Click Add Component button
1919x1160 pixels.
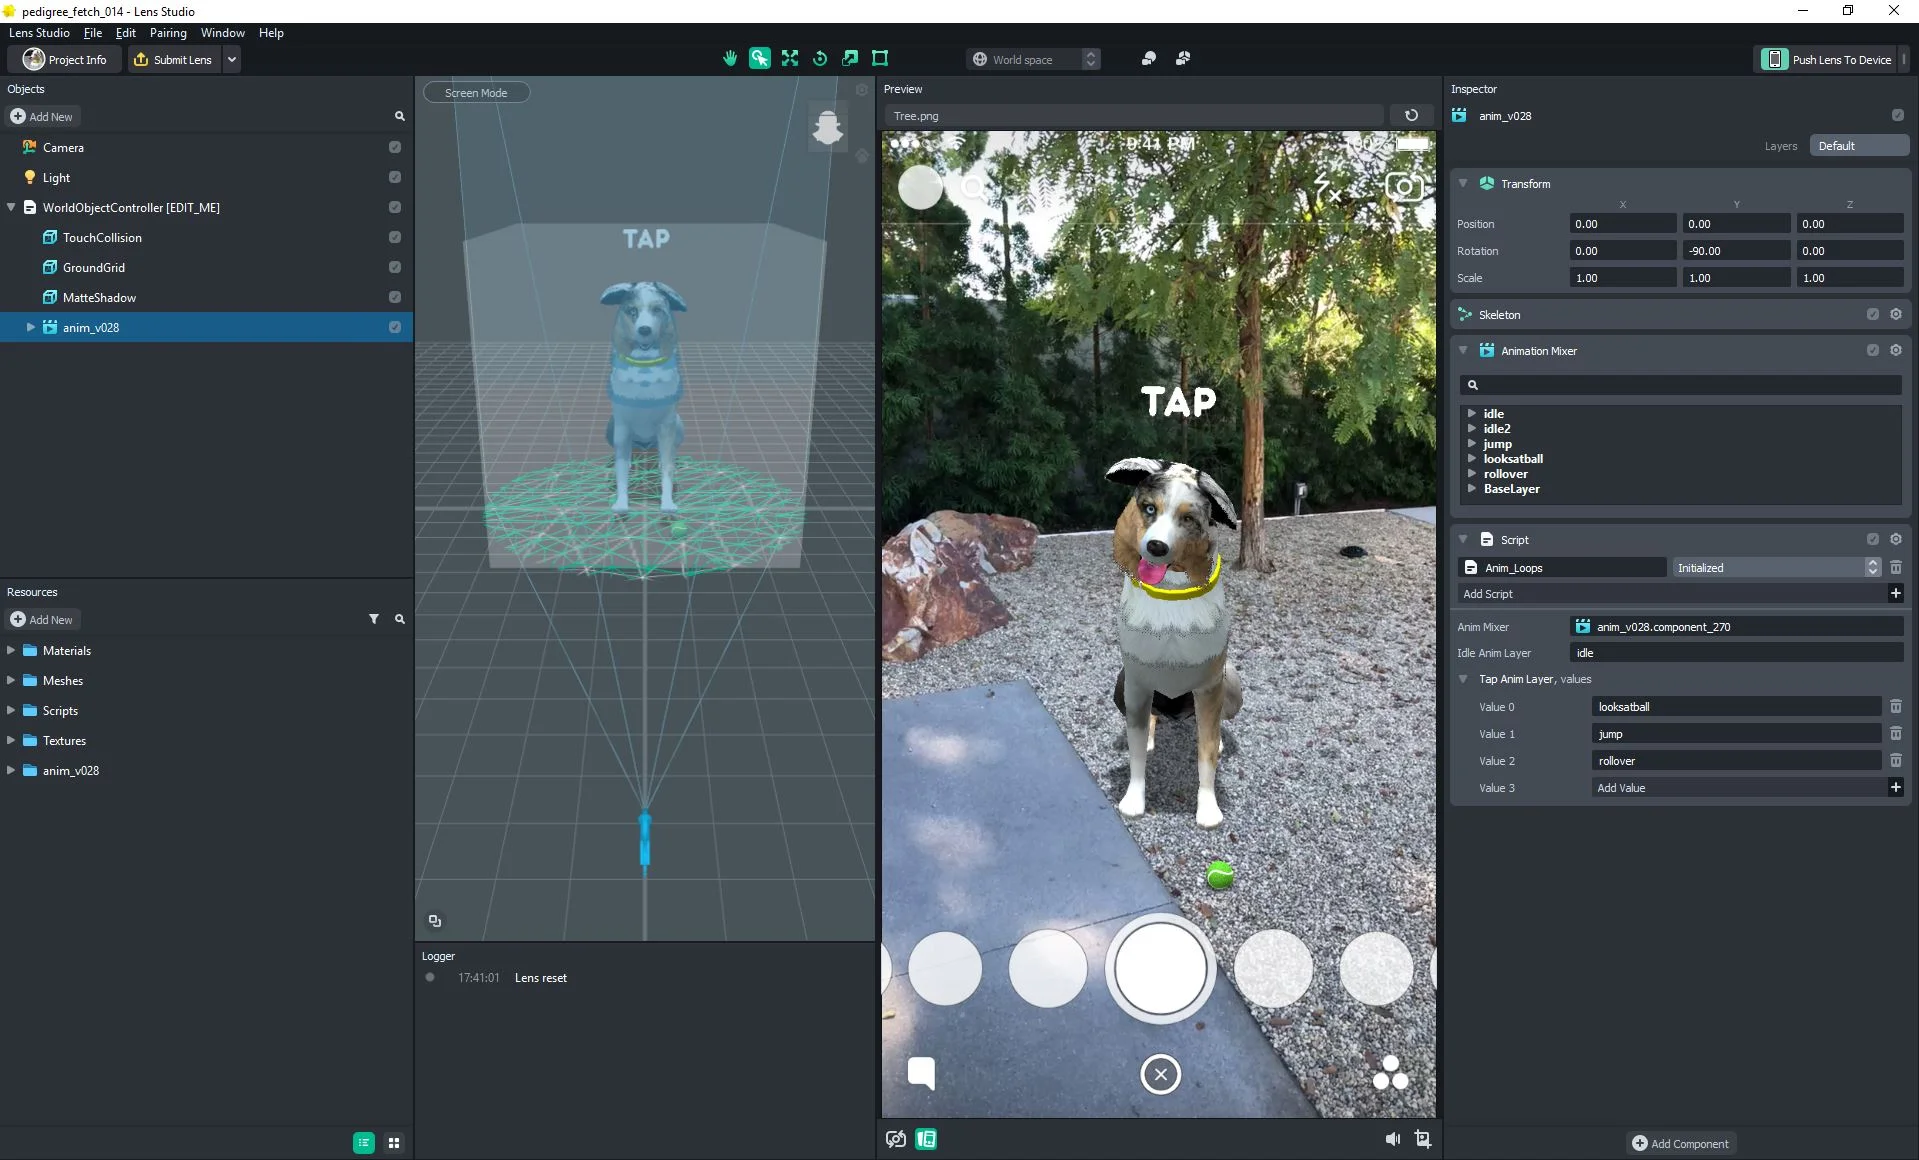point(1680,1144)
